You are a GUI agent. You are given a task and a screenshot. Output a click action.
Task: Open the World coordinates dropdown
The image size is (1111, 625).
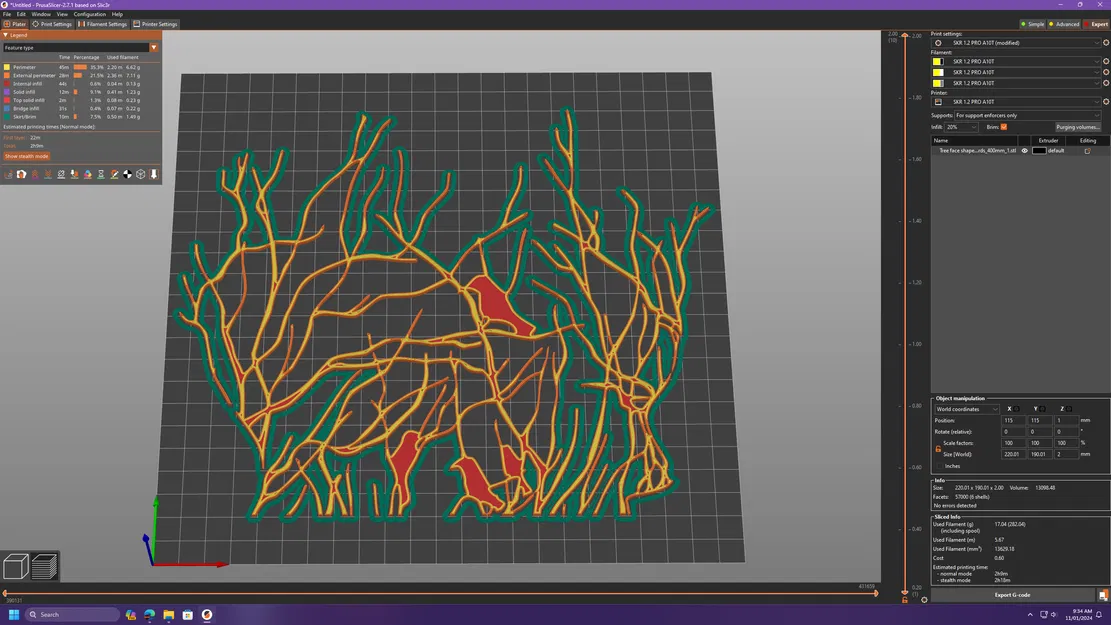click(x=966, y=409)
